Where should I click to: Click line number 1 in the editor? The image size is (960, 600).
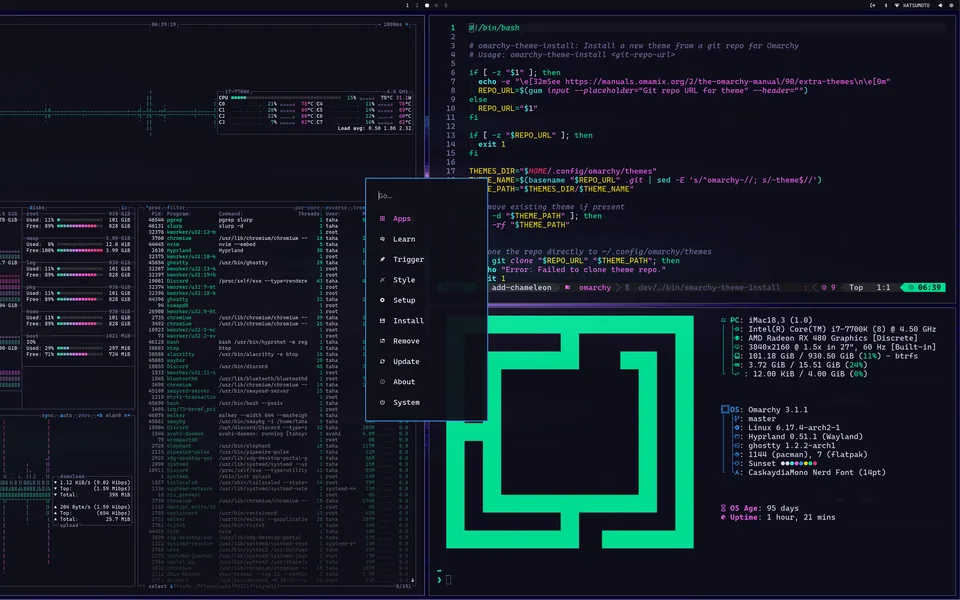tap(453, 28)
